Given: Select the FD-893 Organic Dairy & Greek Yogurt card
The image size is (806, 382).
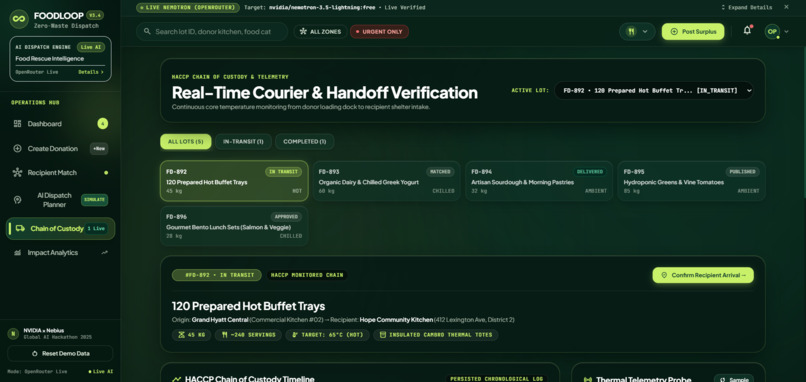Looking at the screenshot, I should coord(387,181).
